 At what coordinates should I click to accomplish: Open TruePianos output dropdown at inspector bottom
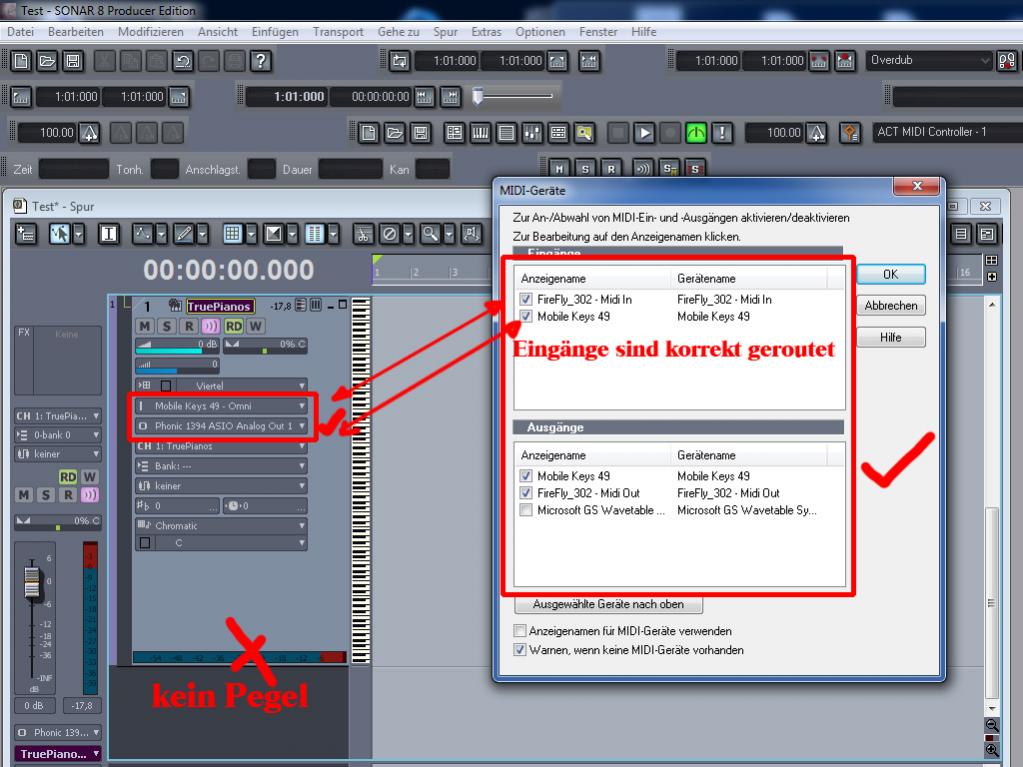tap(58, 754)
